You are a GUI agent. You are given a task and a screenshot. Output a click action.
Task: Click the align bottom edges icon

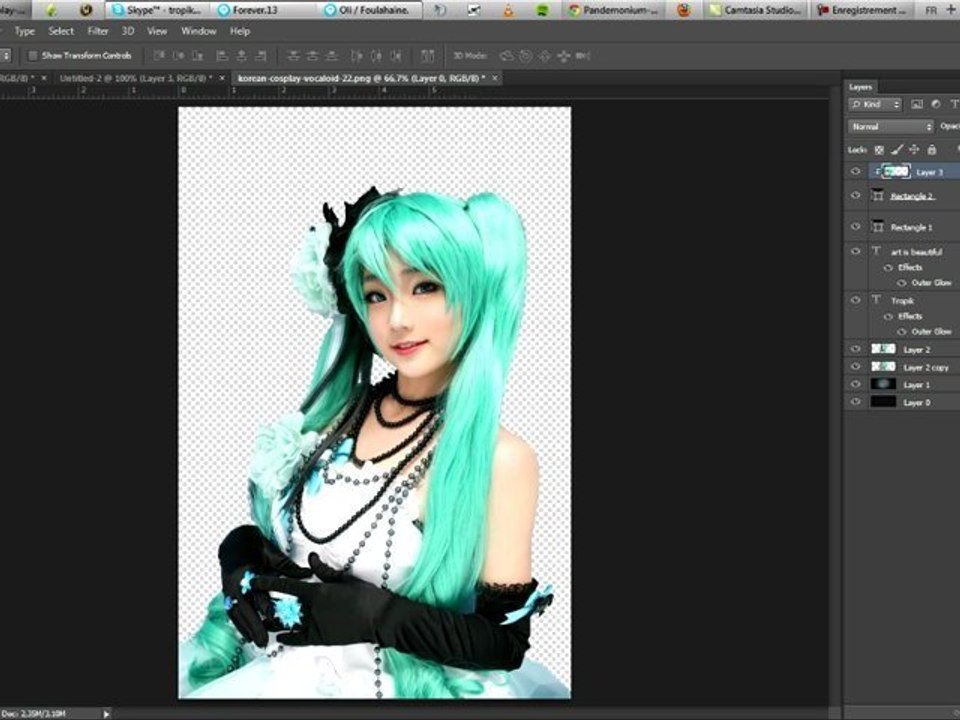(x=198, y=56)
